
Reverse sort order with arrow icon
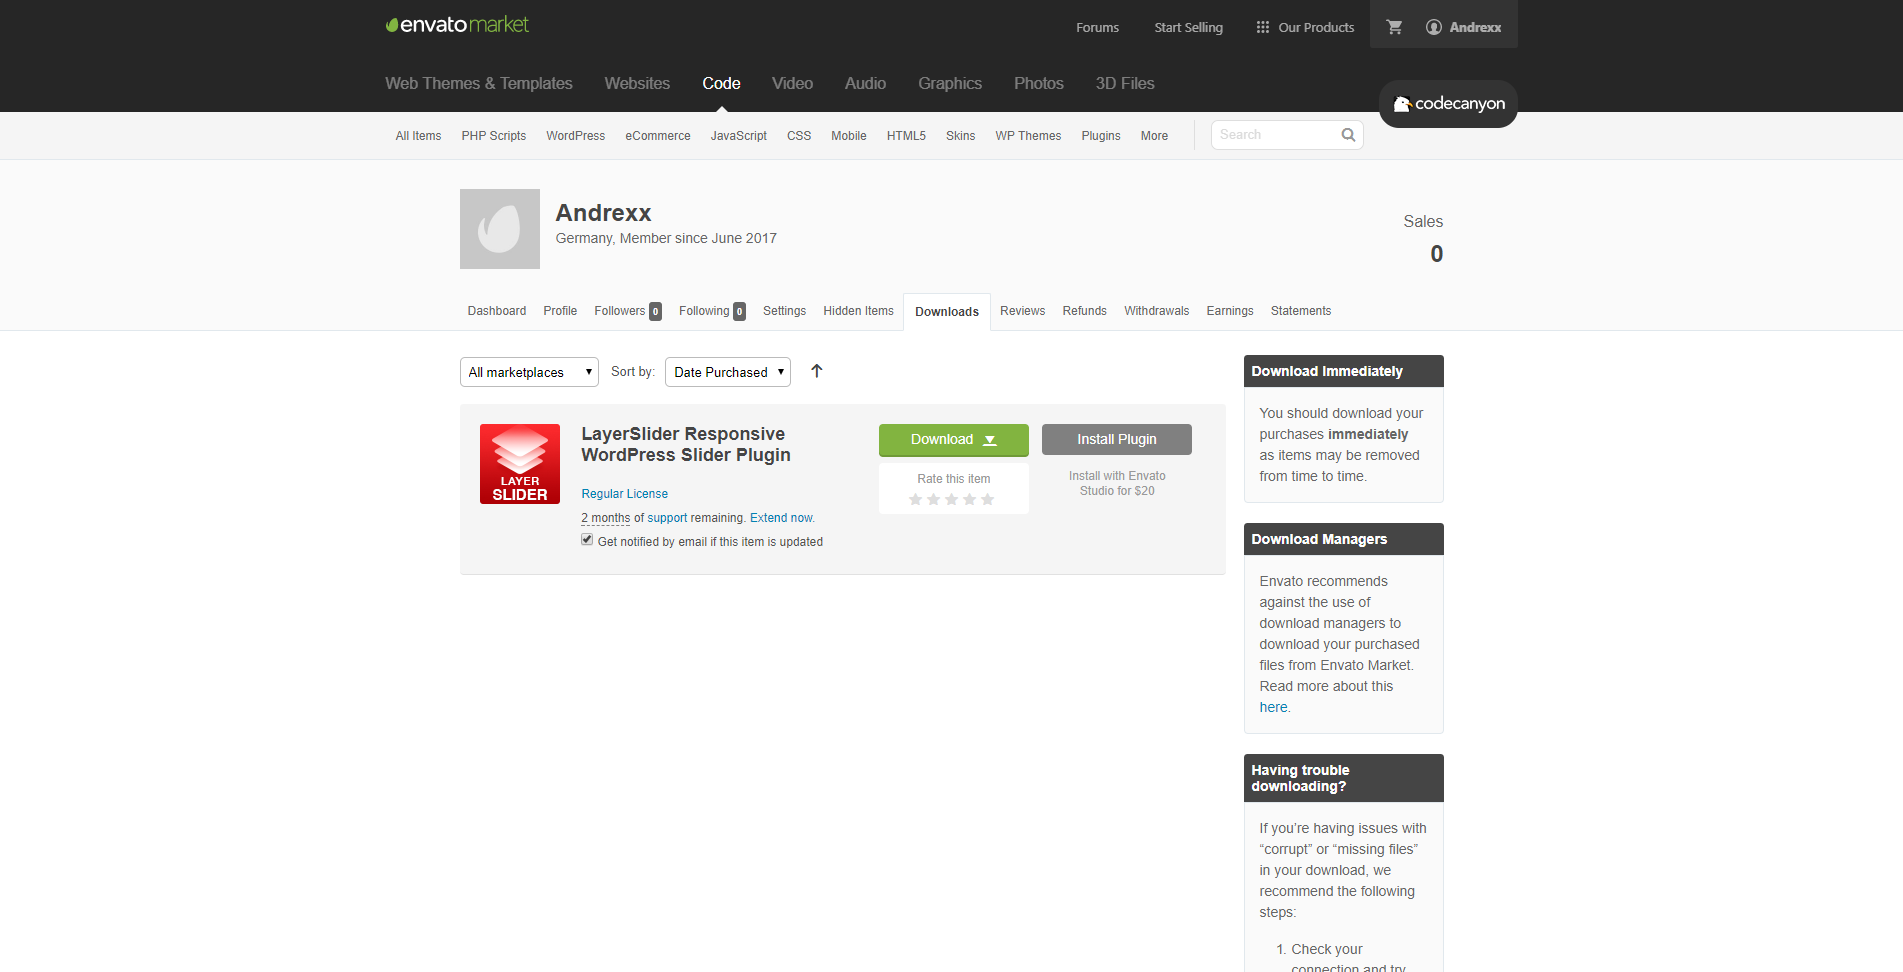[817, 372]
